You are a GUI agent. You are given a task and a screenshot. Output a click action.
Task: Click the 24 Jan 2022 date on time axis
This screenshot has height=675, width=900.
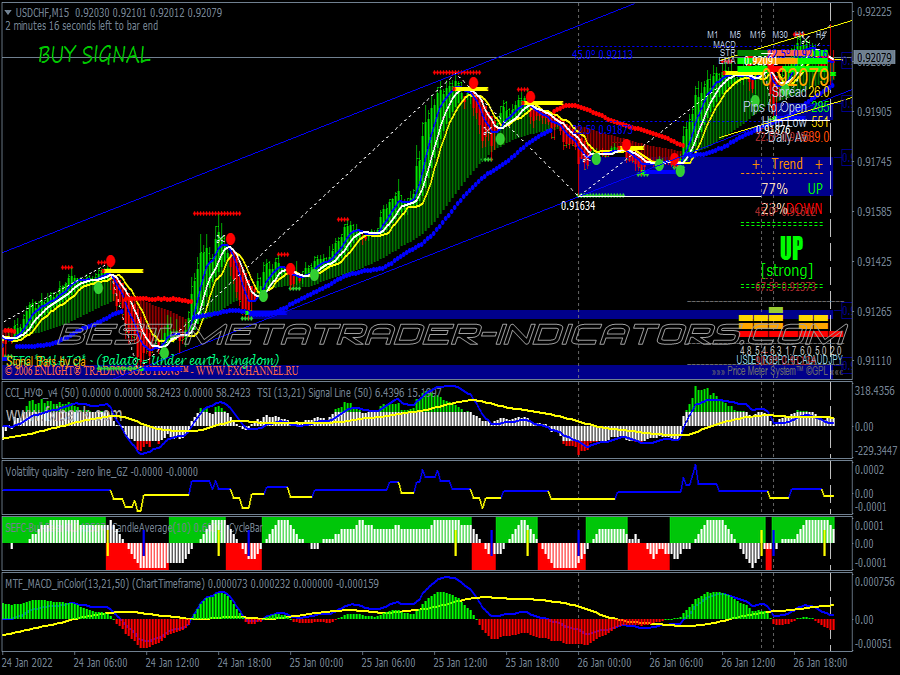(27, 662)
